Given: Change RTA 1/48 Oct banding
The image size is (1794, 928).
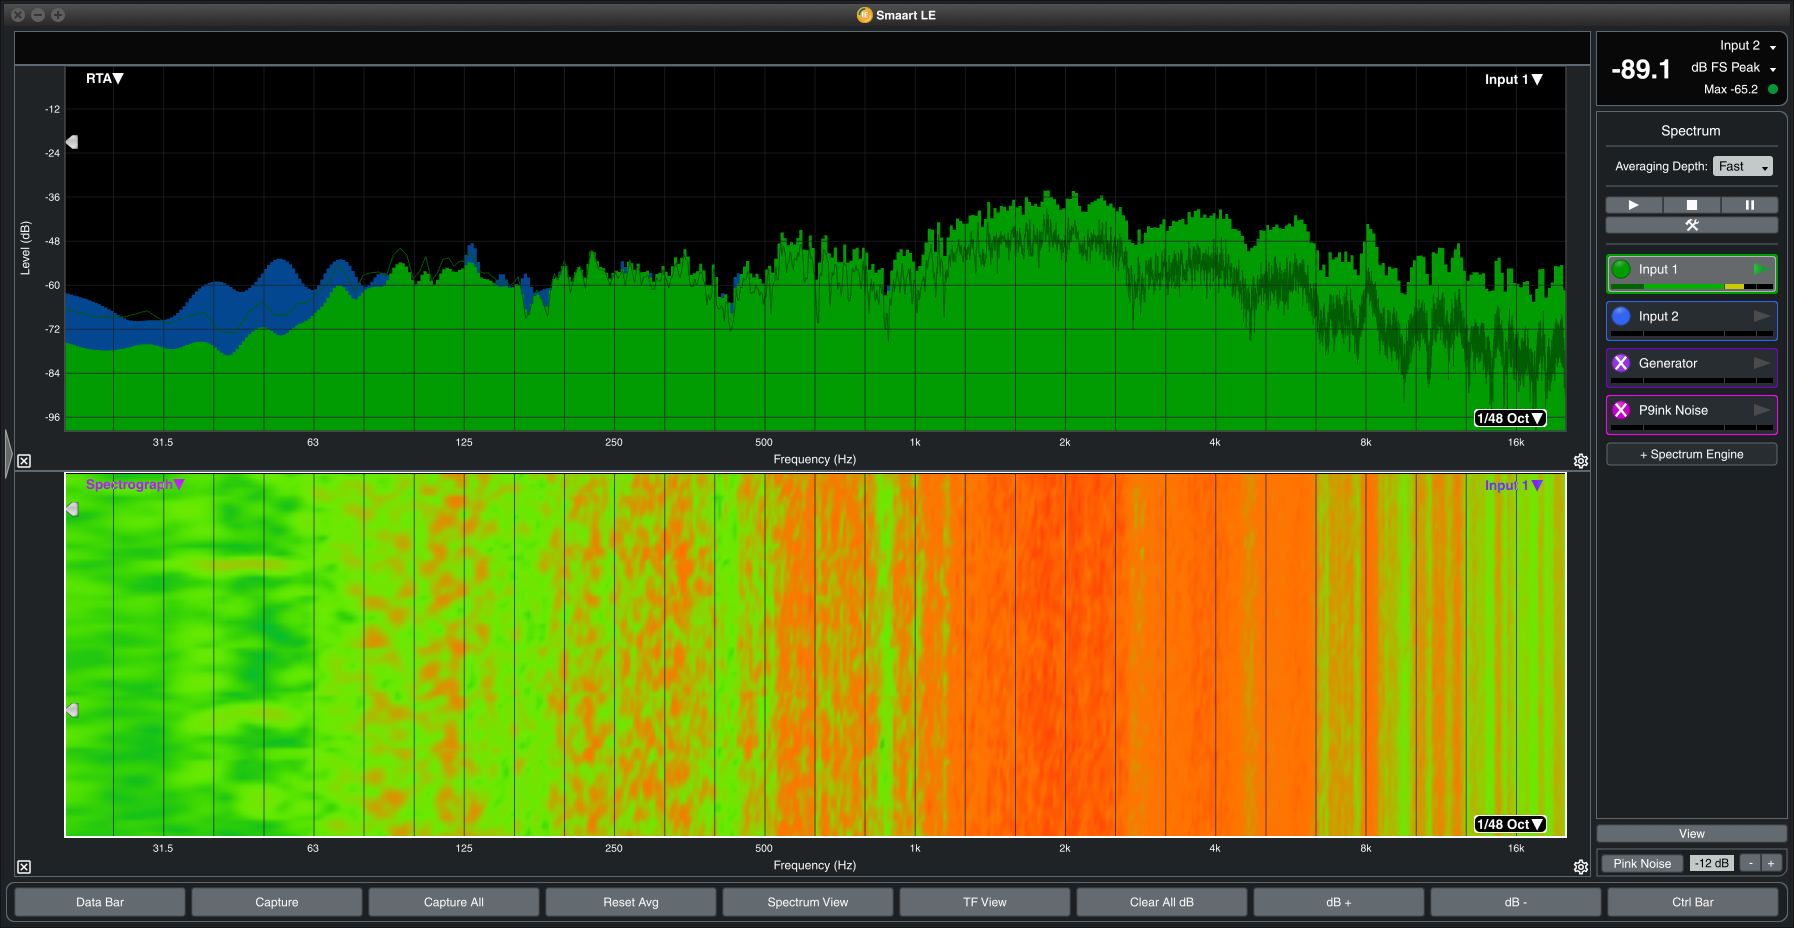Looking at the screenshot, I should (x=1510, y=418).
